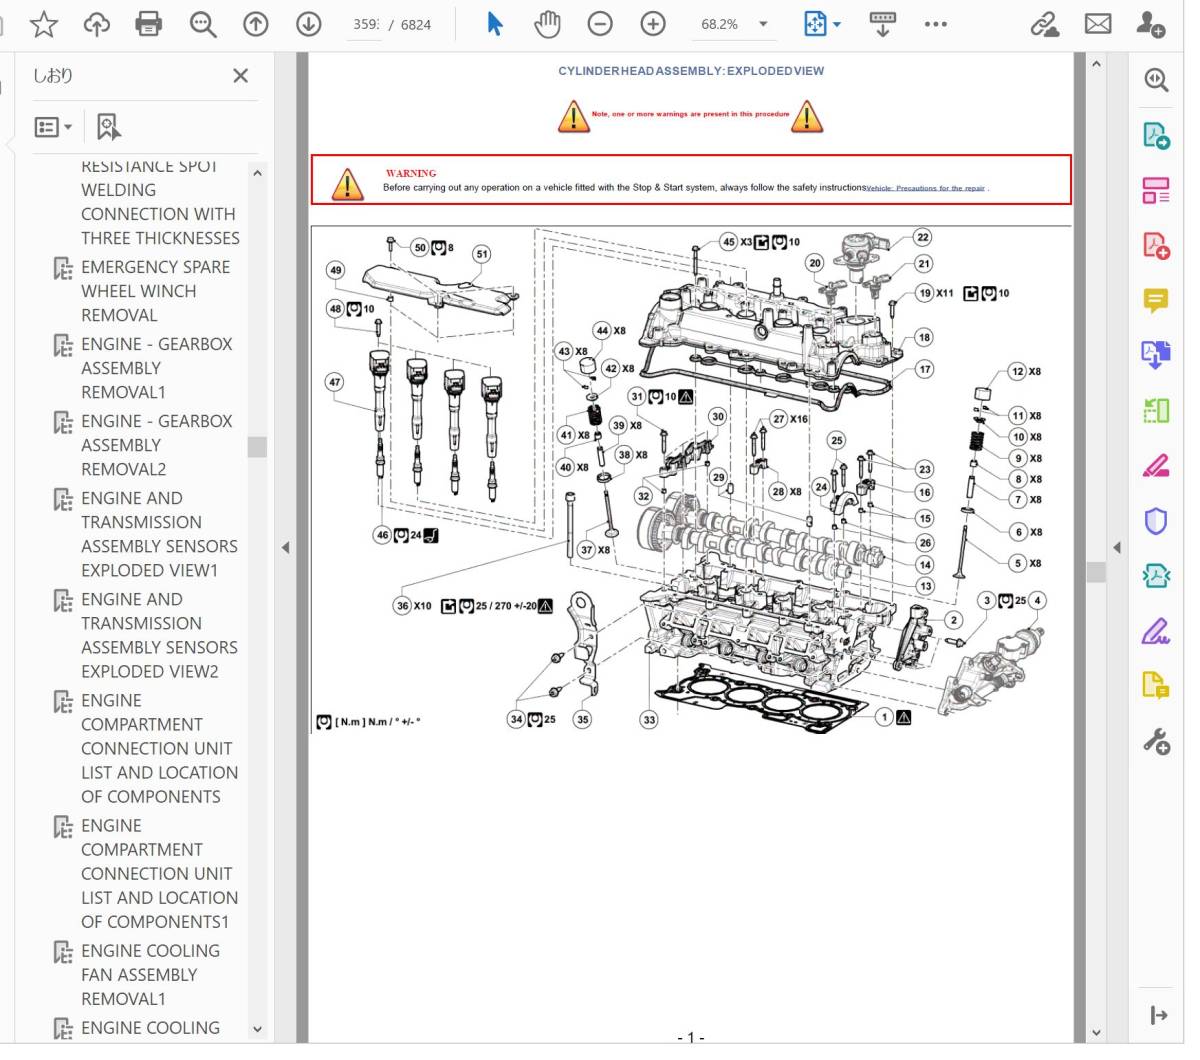The image size is (1200, 1060).
Task: Collapse the left navigation pane arrow
Action: tap(285, 547)
